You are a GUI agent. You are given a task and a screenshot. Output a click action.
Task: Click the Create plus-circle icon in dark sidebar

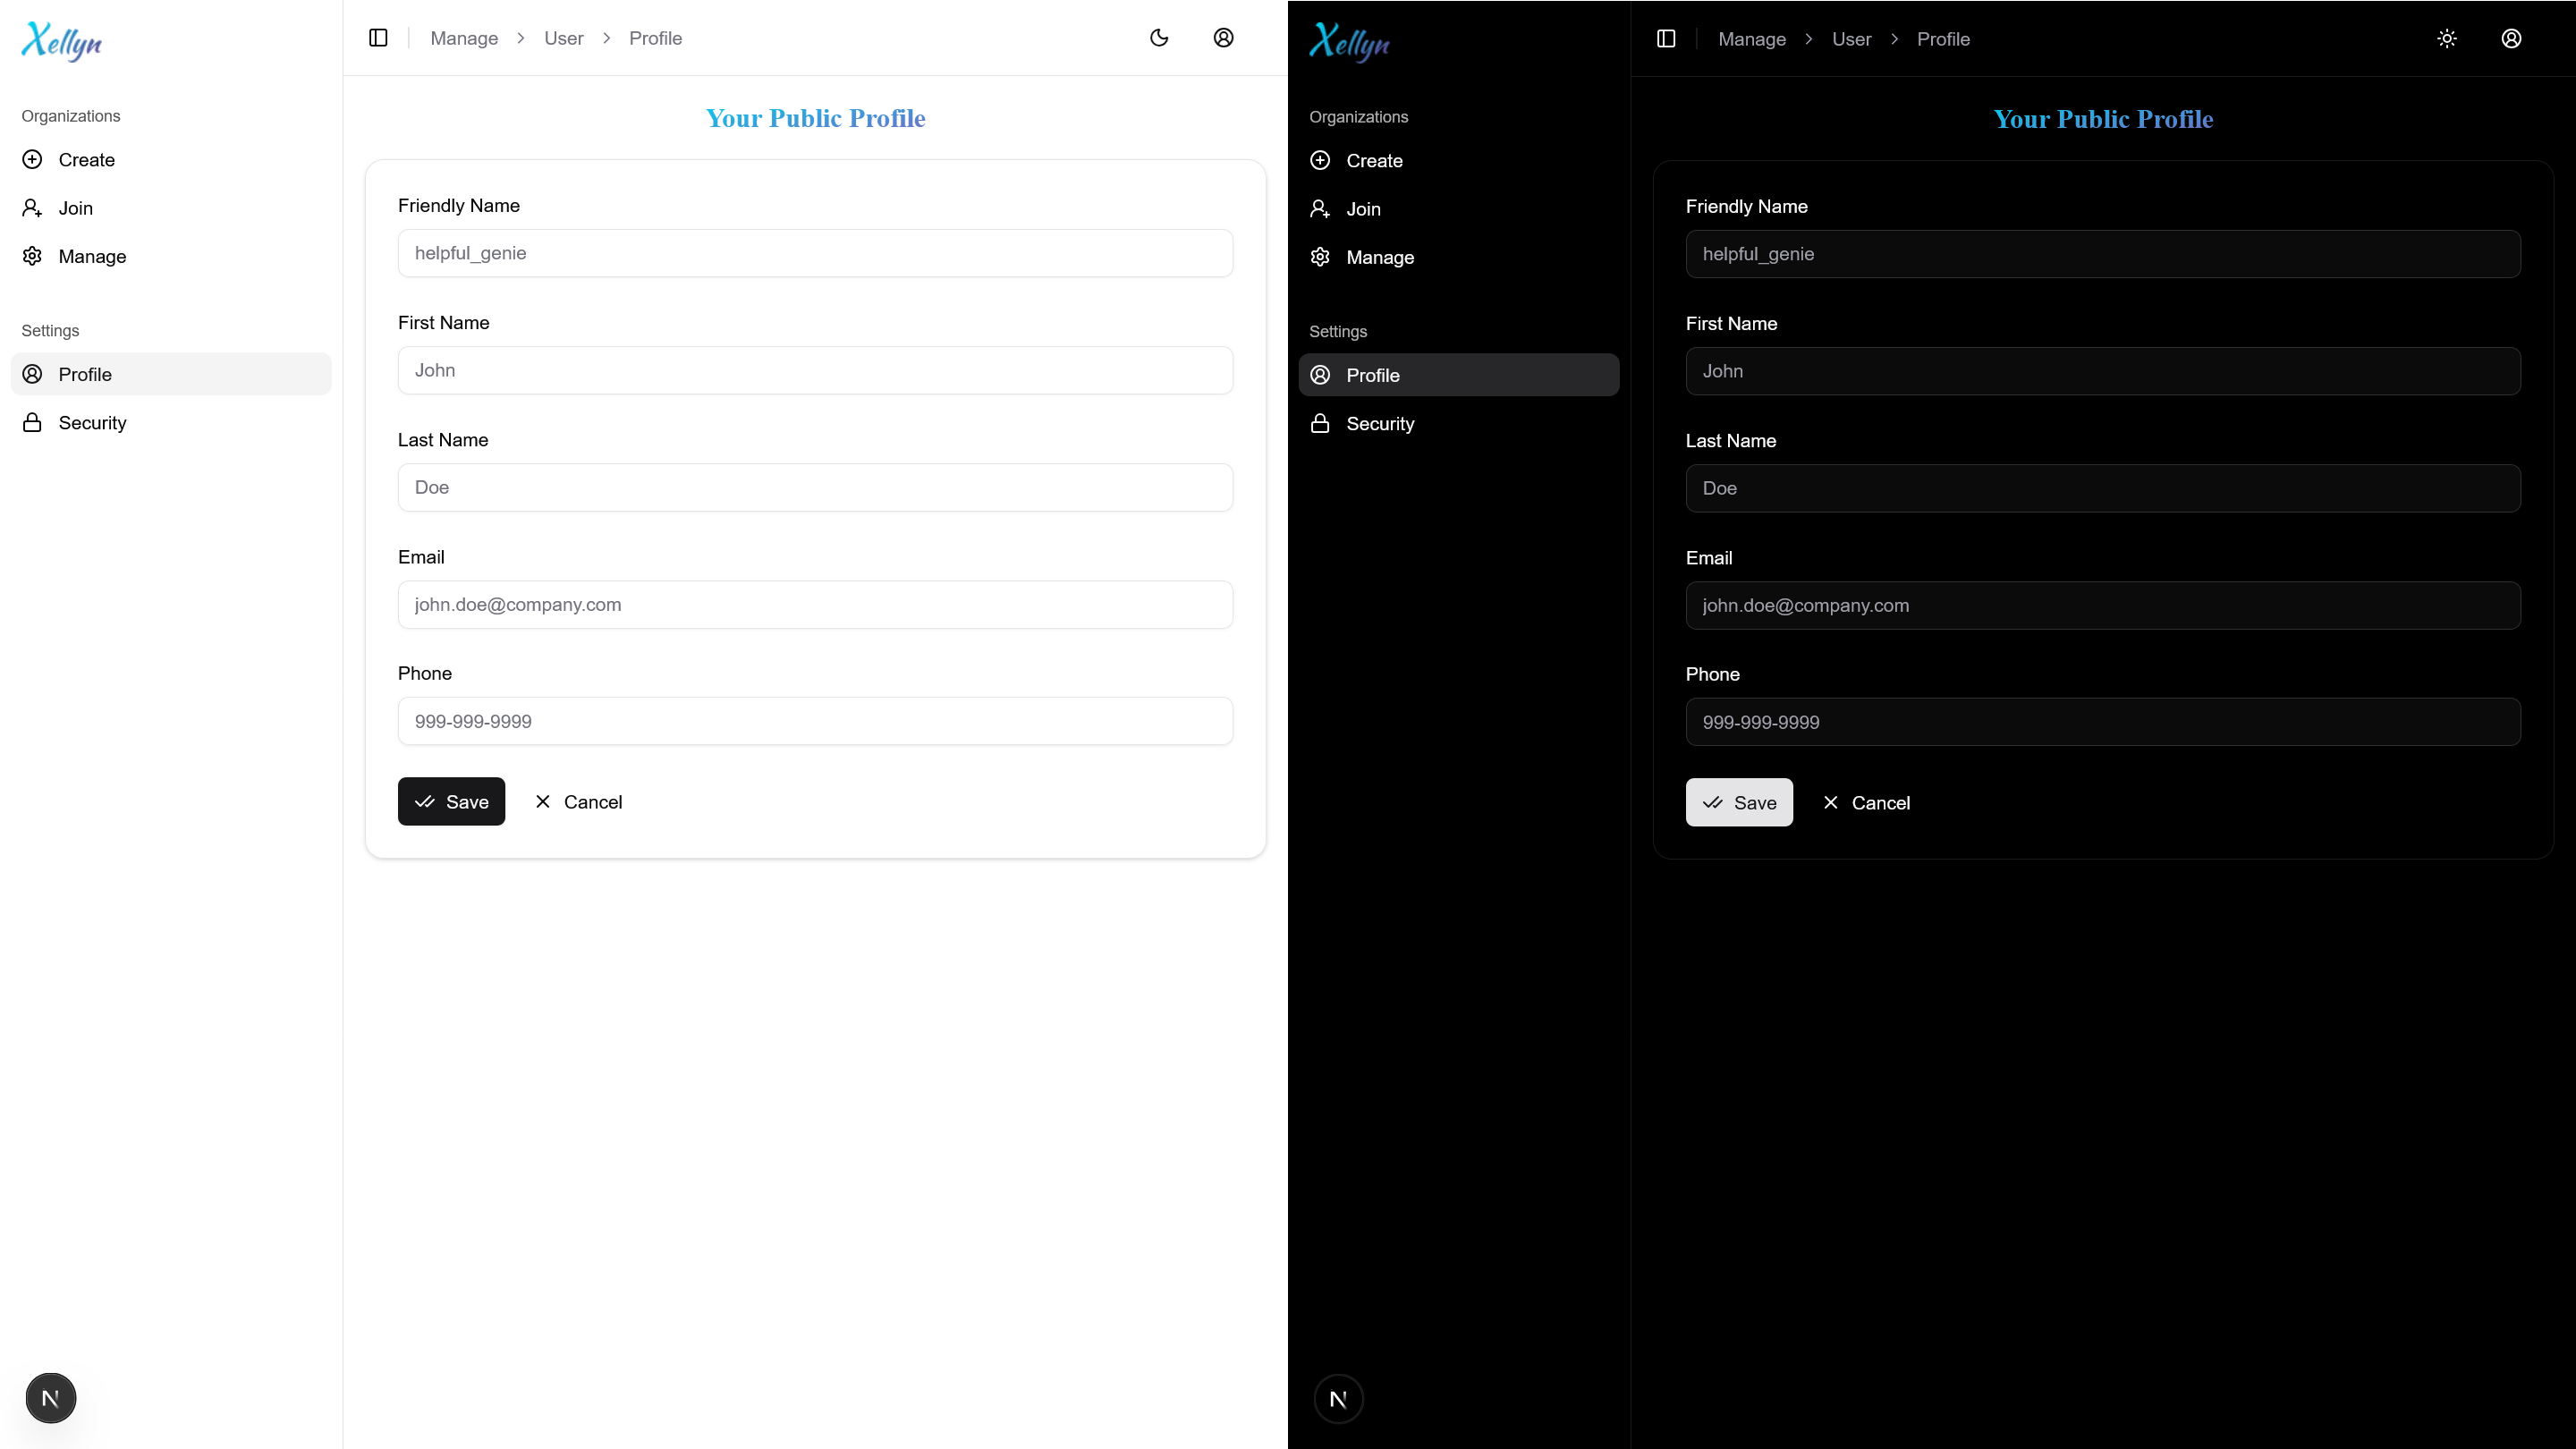1320,161
